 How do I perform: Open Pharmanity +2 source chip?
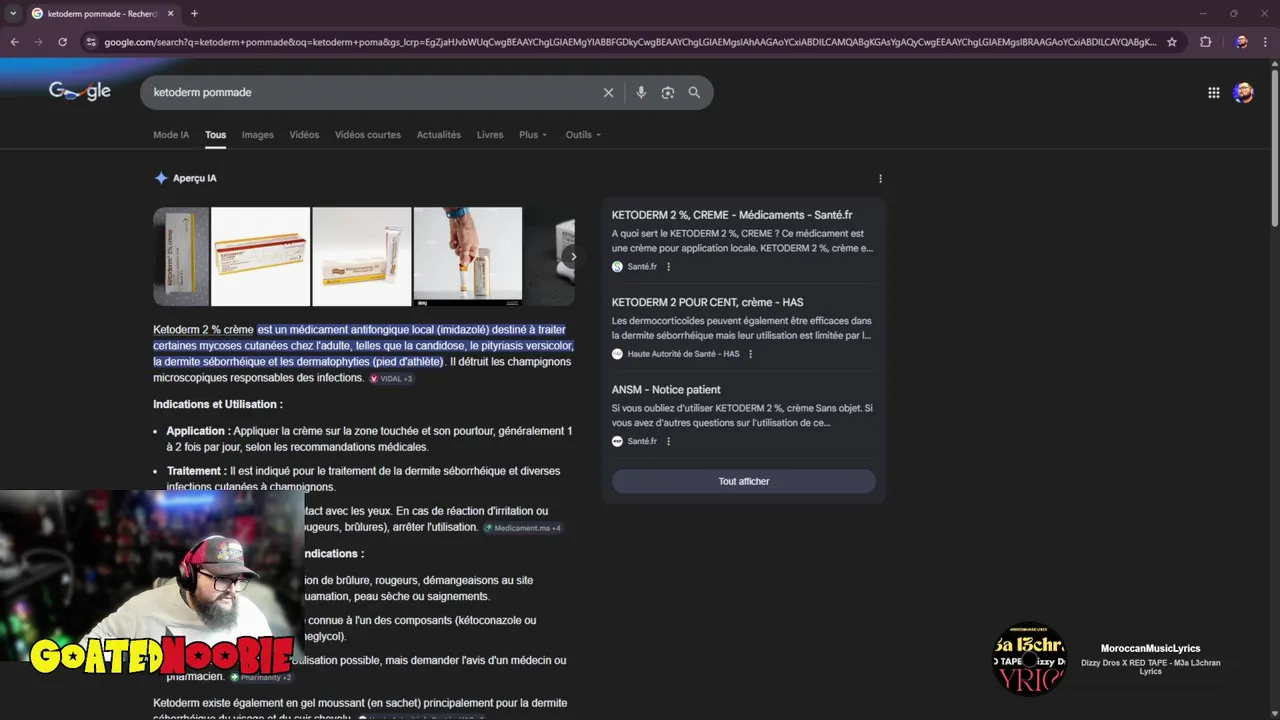pyautogui.click(x=261, y=677)
